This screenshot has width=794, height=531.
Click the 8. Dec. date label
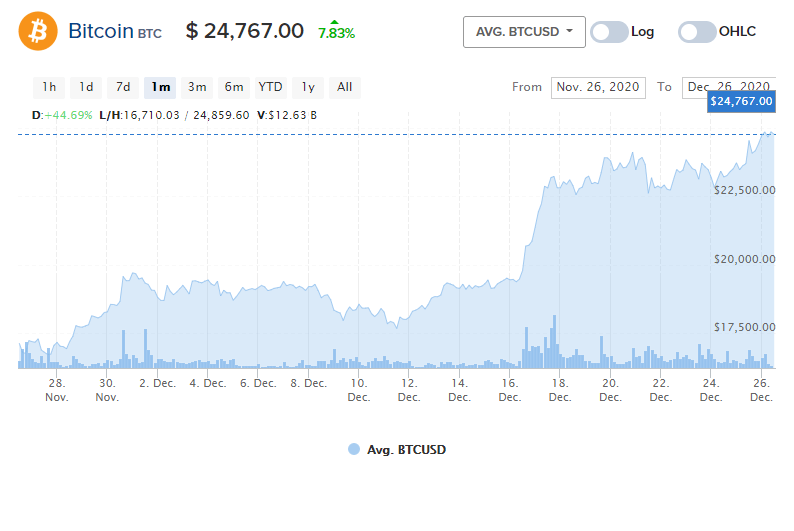[308, 384]
